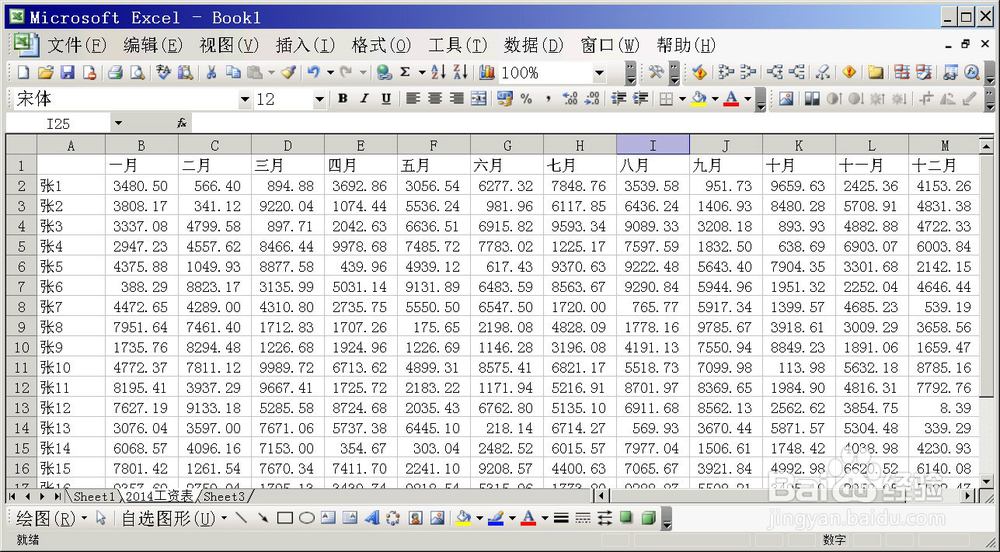The height and width of the screenshot is (552, 1000).
Task: Draw a rectangle shape
Action: coord(284,518)
